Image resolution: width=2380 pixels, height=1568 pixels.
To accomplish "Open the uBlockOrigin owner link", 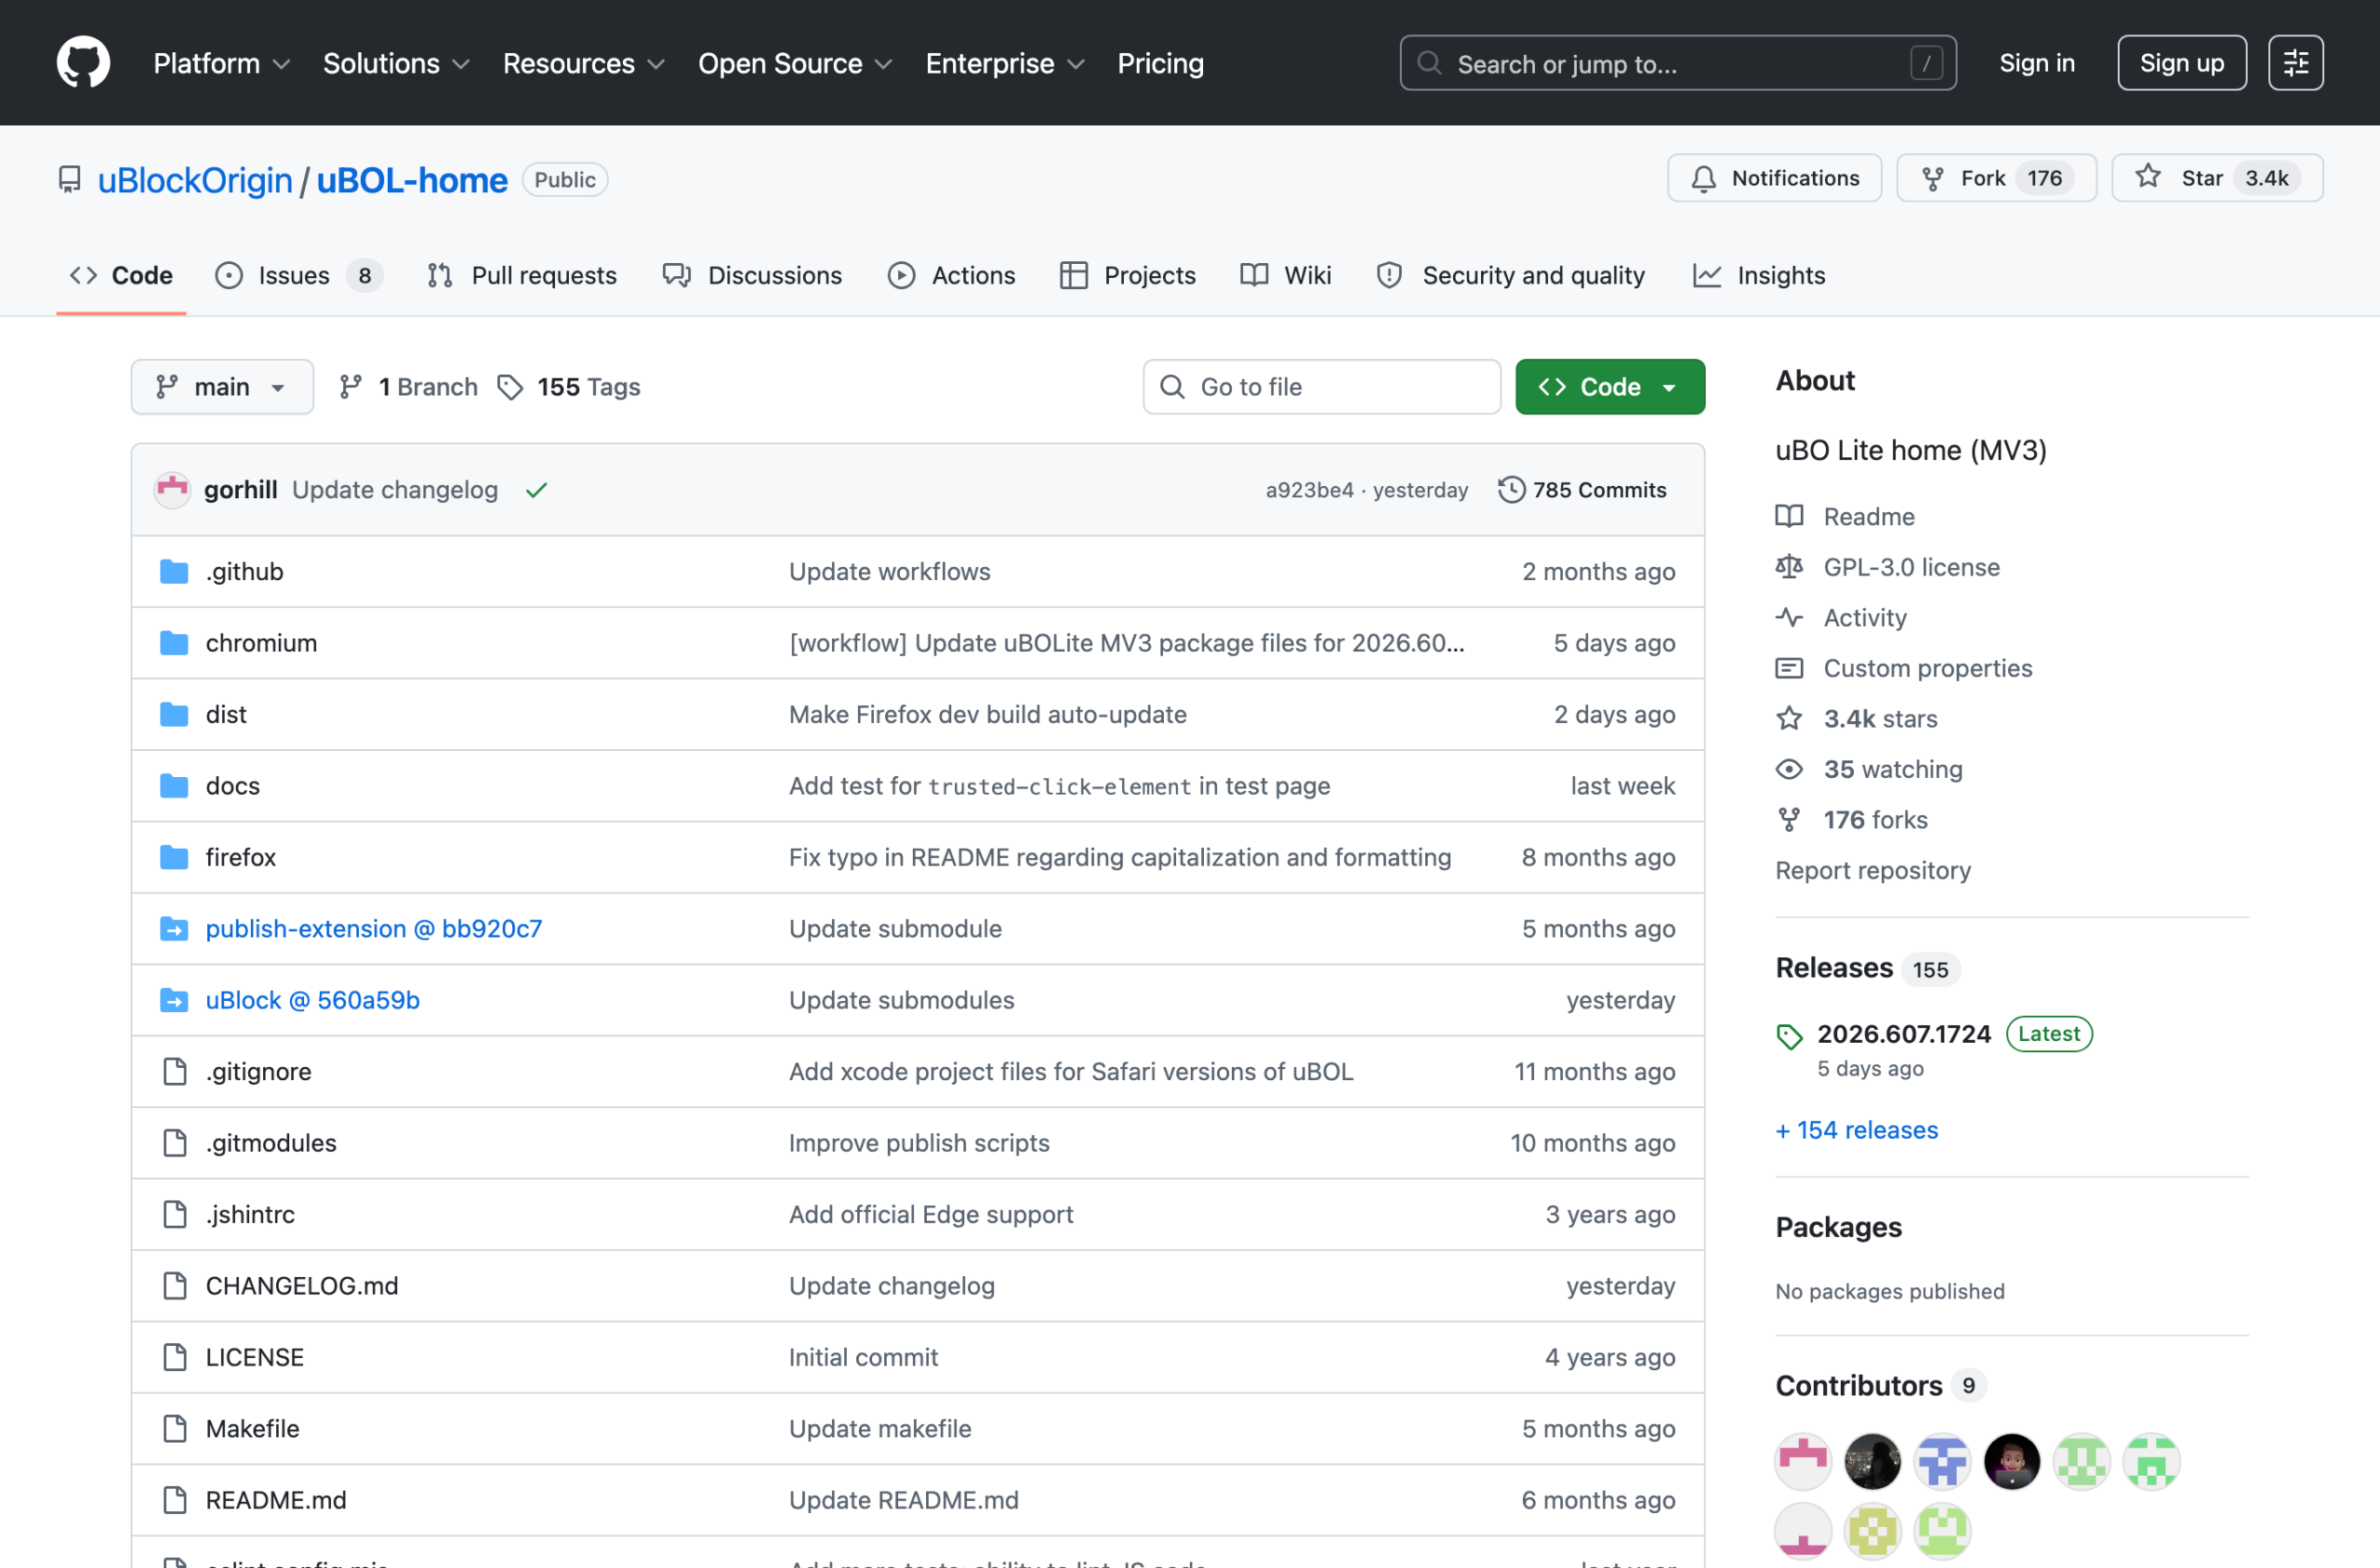I will pos(195,180).
